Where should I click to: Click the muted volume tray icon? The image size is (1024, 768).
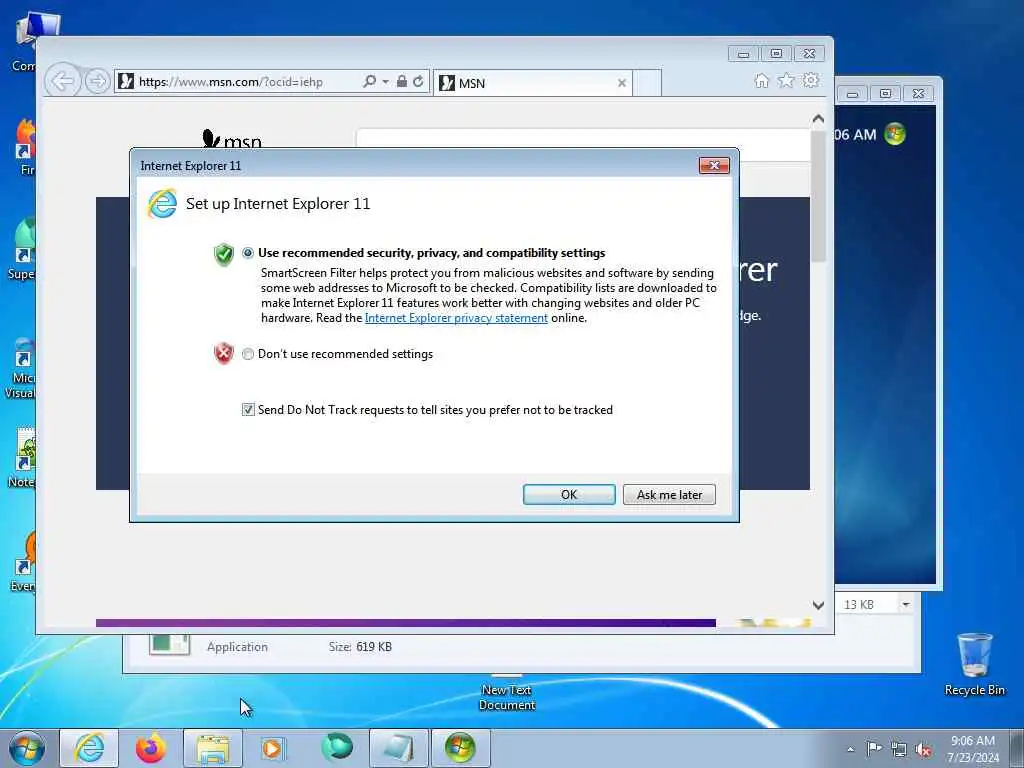923,749
